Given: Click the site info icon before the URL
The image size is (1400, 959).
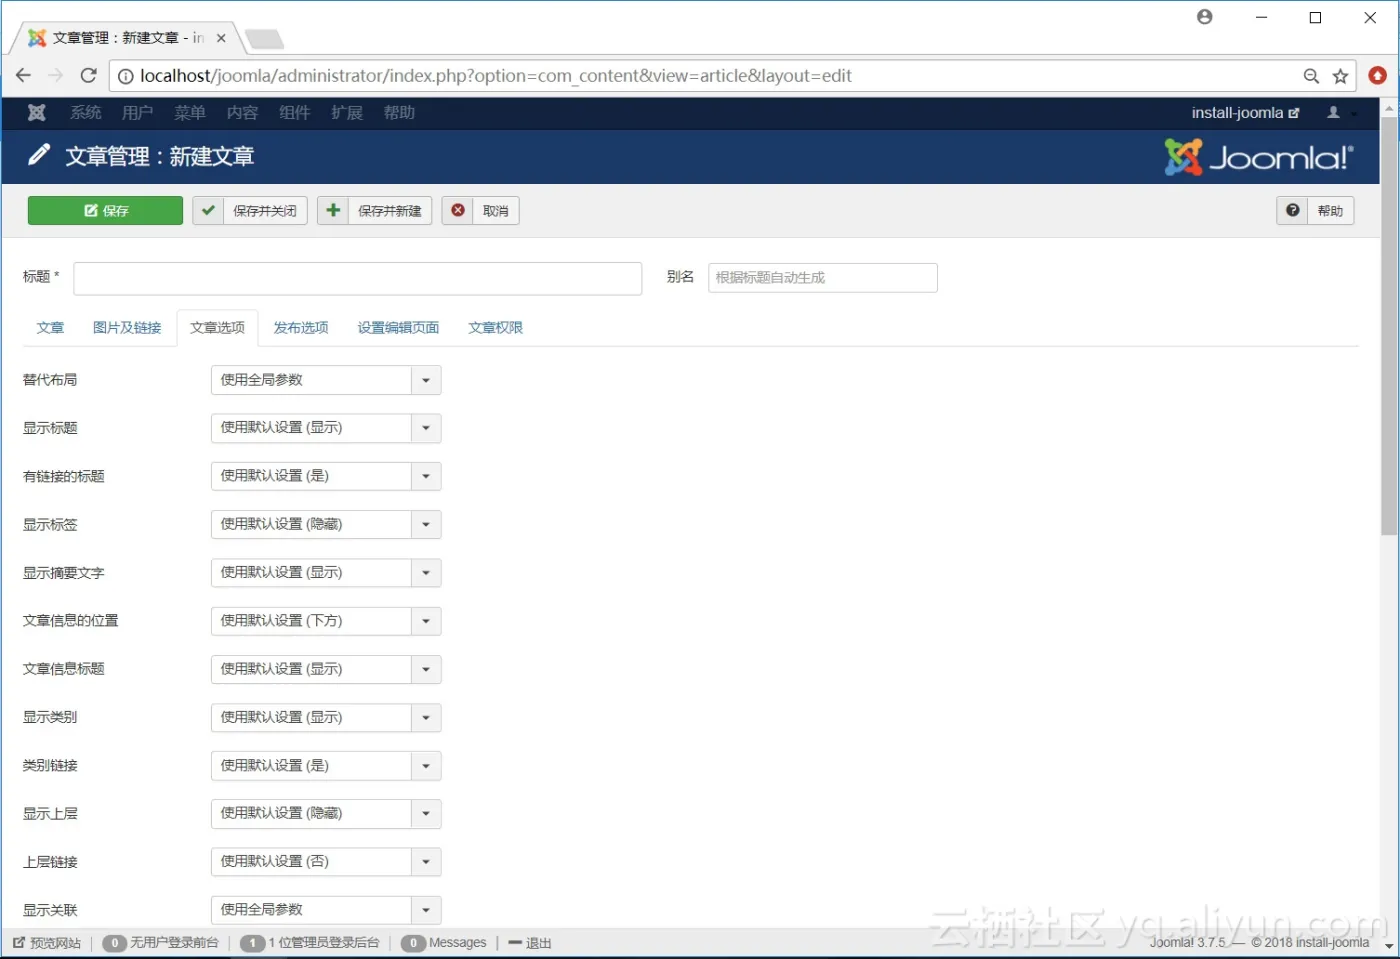Looking at the screenshot, I should point(126,76).
